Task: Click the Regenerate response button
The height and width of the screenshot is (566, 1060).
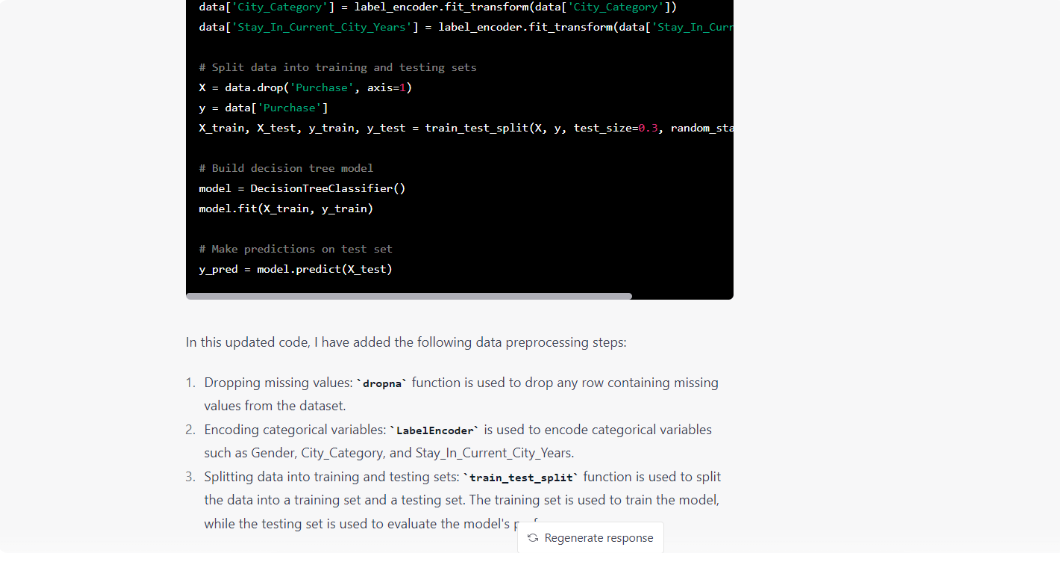Action: pyautogui.click(x=590, y=538)
